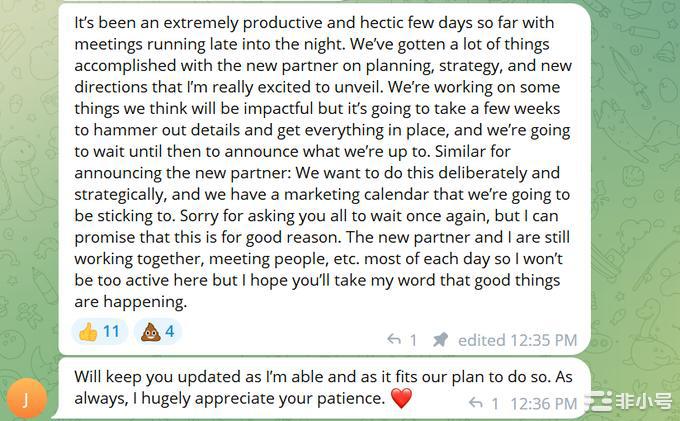The image size is (680, 421).
Task: Click the thumbs-up reaction with 11 votes
Action: [100, 332]
